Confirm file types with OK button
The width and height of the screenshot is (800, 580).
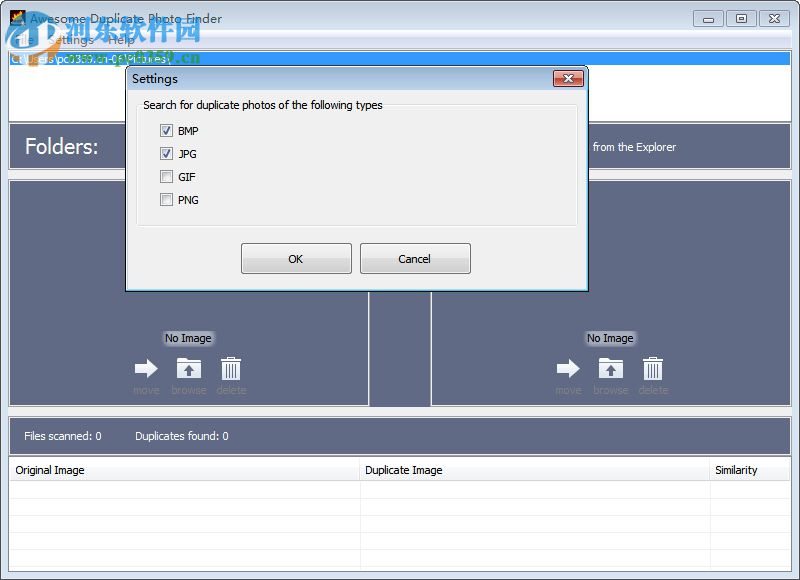pyautogui.click(x=295, y=258)
